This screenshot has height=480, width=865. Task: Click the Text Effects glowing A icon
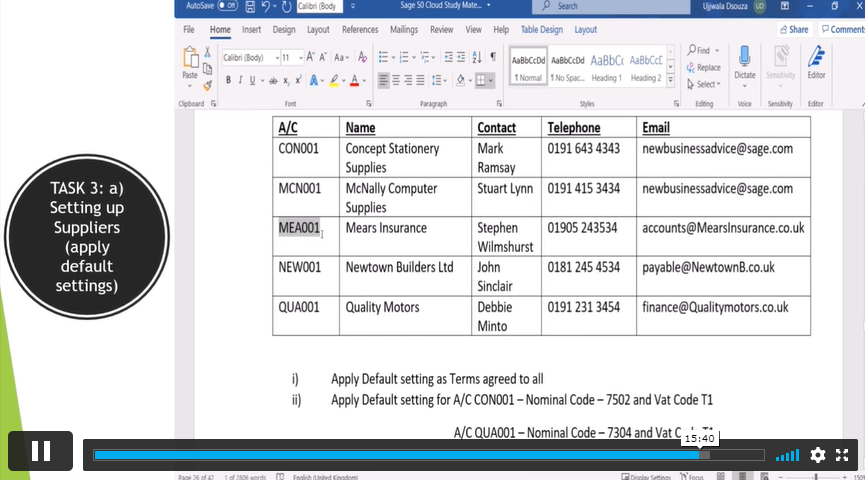coord(313,81)
